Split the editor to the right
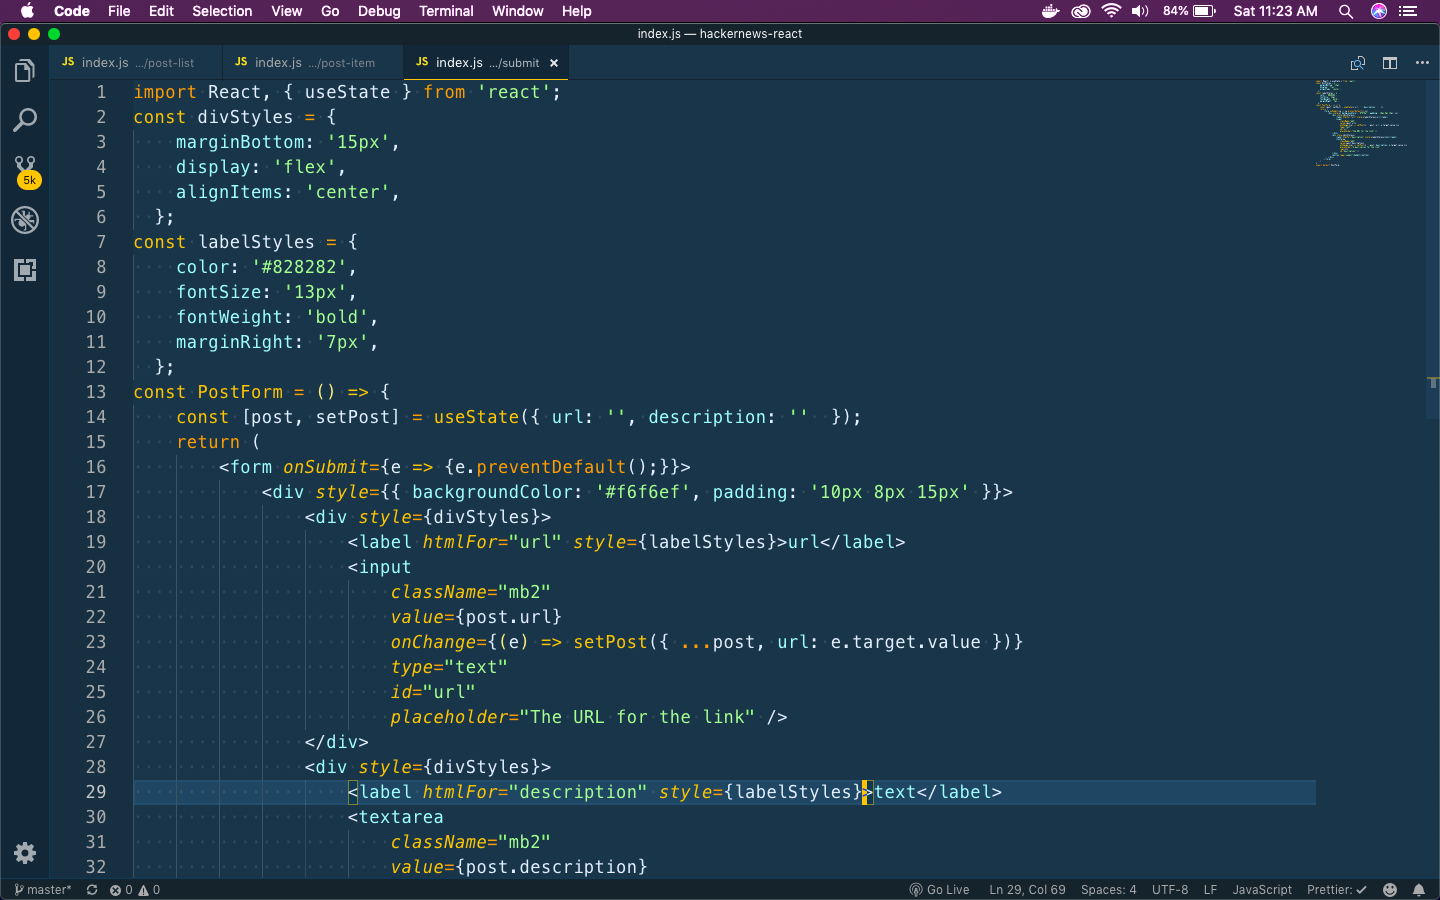This screenshot has height=900, width=1440. (x=1390, y=63)
